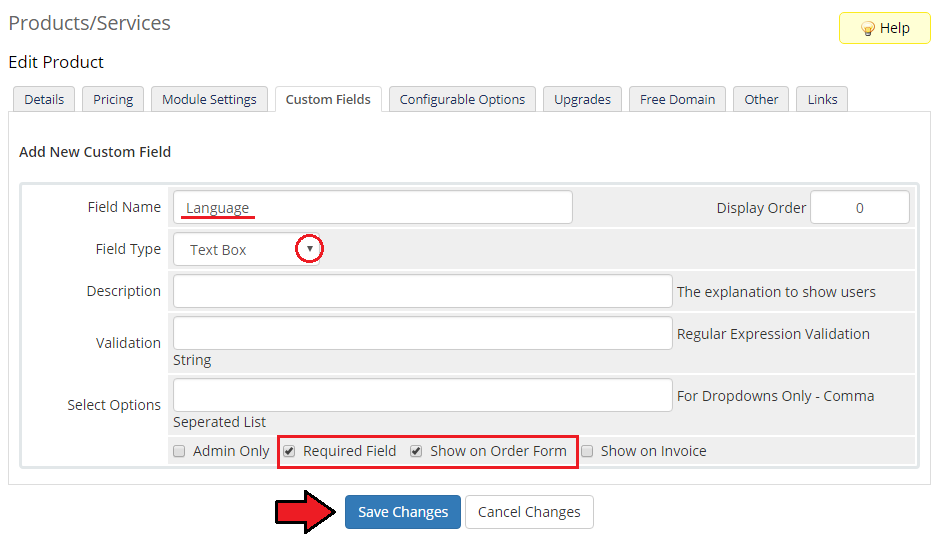This screenshot has height=548, width=945.
Task: Click the Field Name input containing Language
Action: [x=372, y=207]
